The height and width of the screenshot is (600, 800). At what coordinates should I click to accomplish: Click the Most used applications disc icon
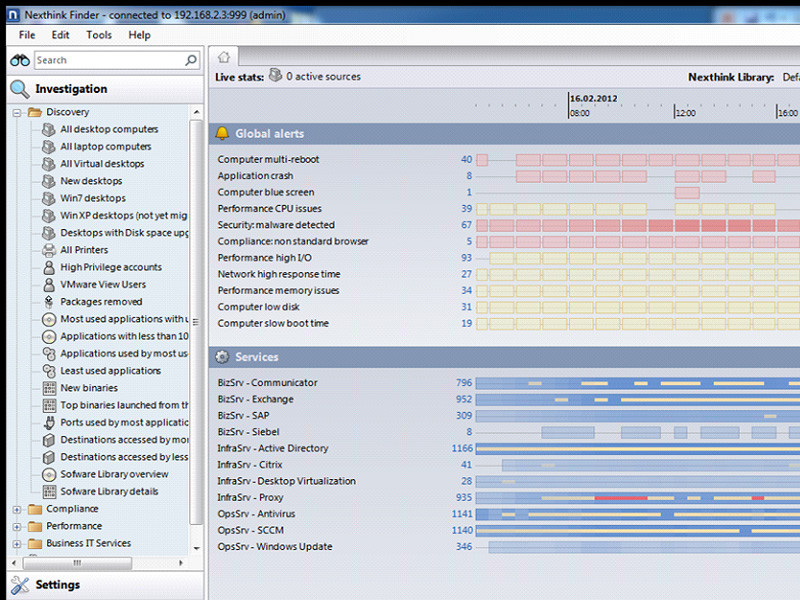49,319
